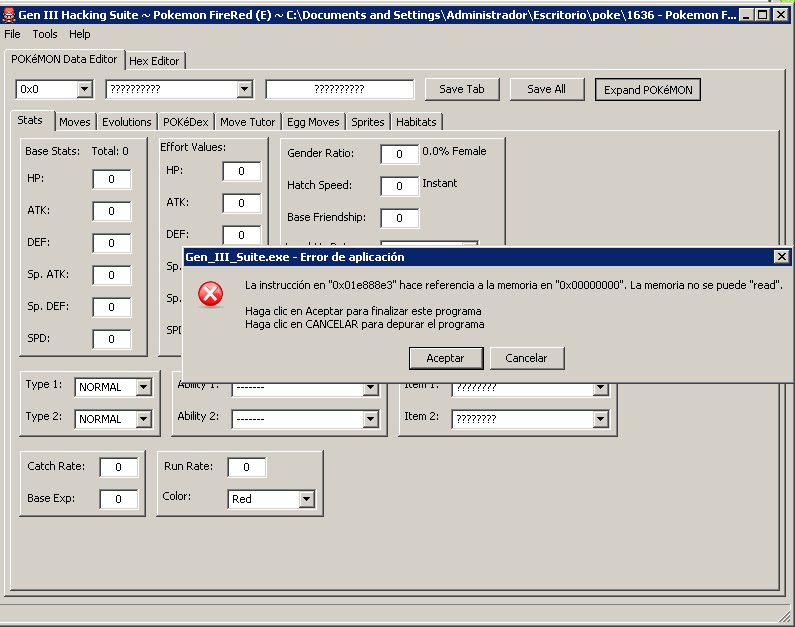The width and height of the screenshot is (795, 627).
Task: Click the Hatch Speed field
Action: pyautogui.click(x=400, y=186)
